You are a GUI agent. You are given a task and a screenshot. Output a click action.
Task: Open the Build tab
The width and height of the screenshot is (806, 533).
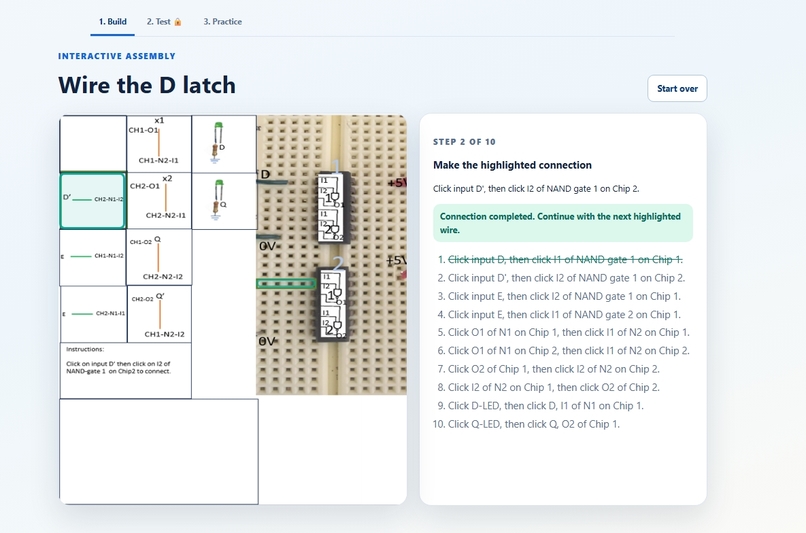[113, 22]
